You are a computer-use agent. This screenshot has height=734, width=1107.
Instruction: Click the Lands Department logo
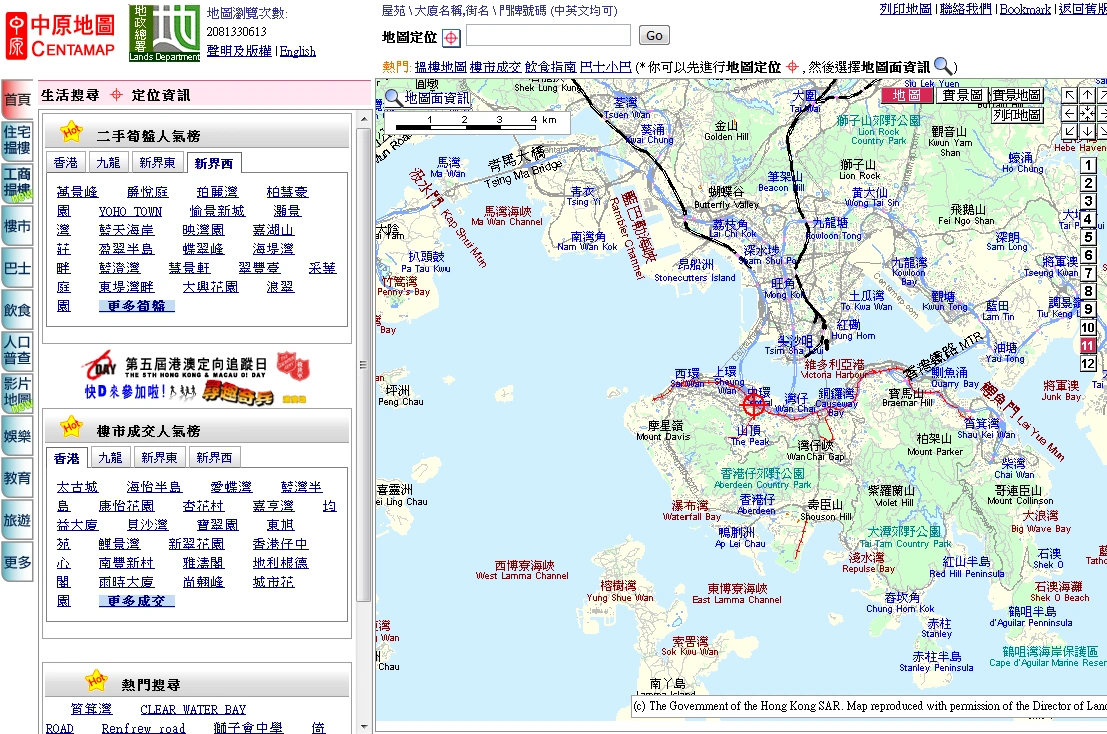pos(164,33)
